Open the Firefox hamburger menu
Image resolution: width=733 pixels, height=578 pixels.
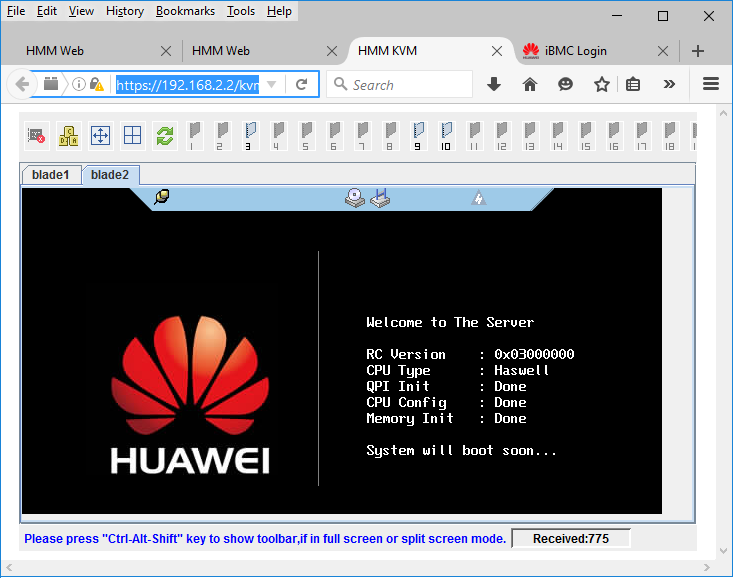(711, 84)
